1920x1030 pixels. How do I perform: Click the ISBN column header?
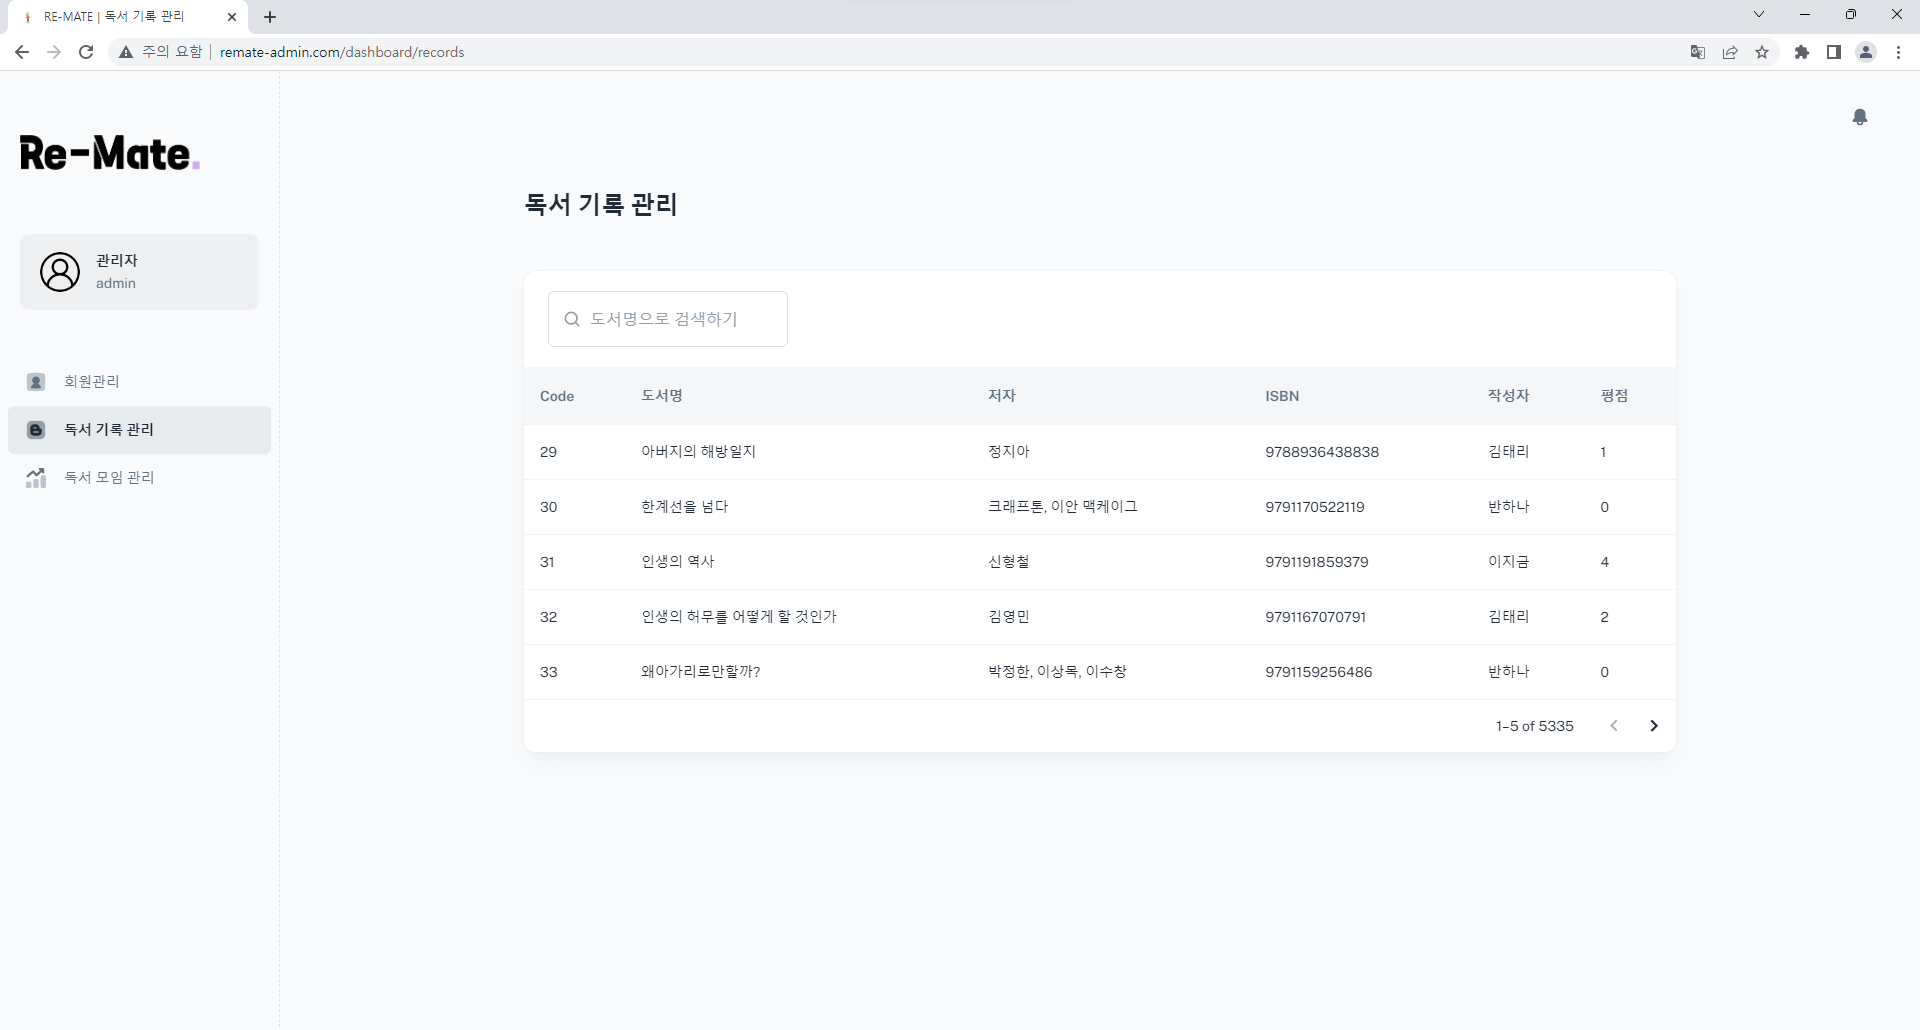tap(1282, 396)
